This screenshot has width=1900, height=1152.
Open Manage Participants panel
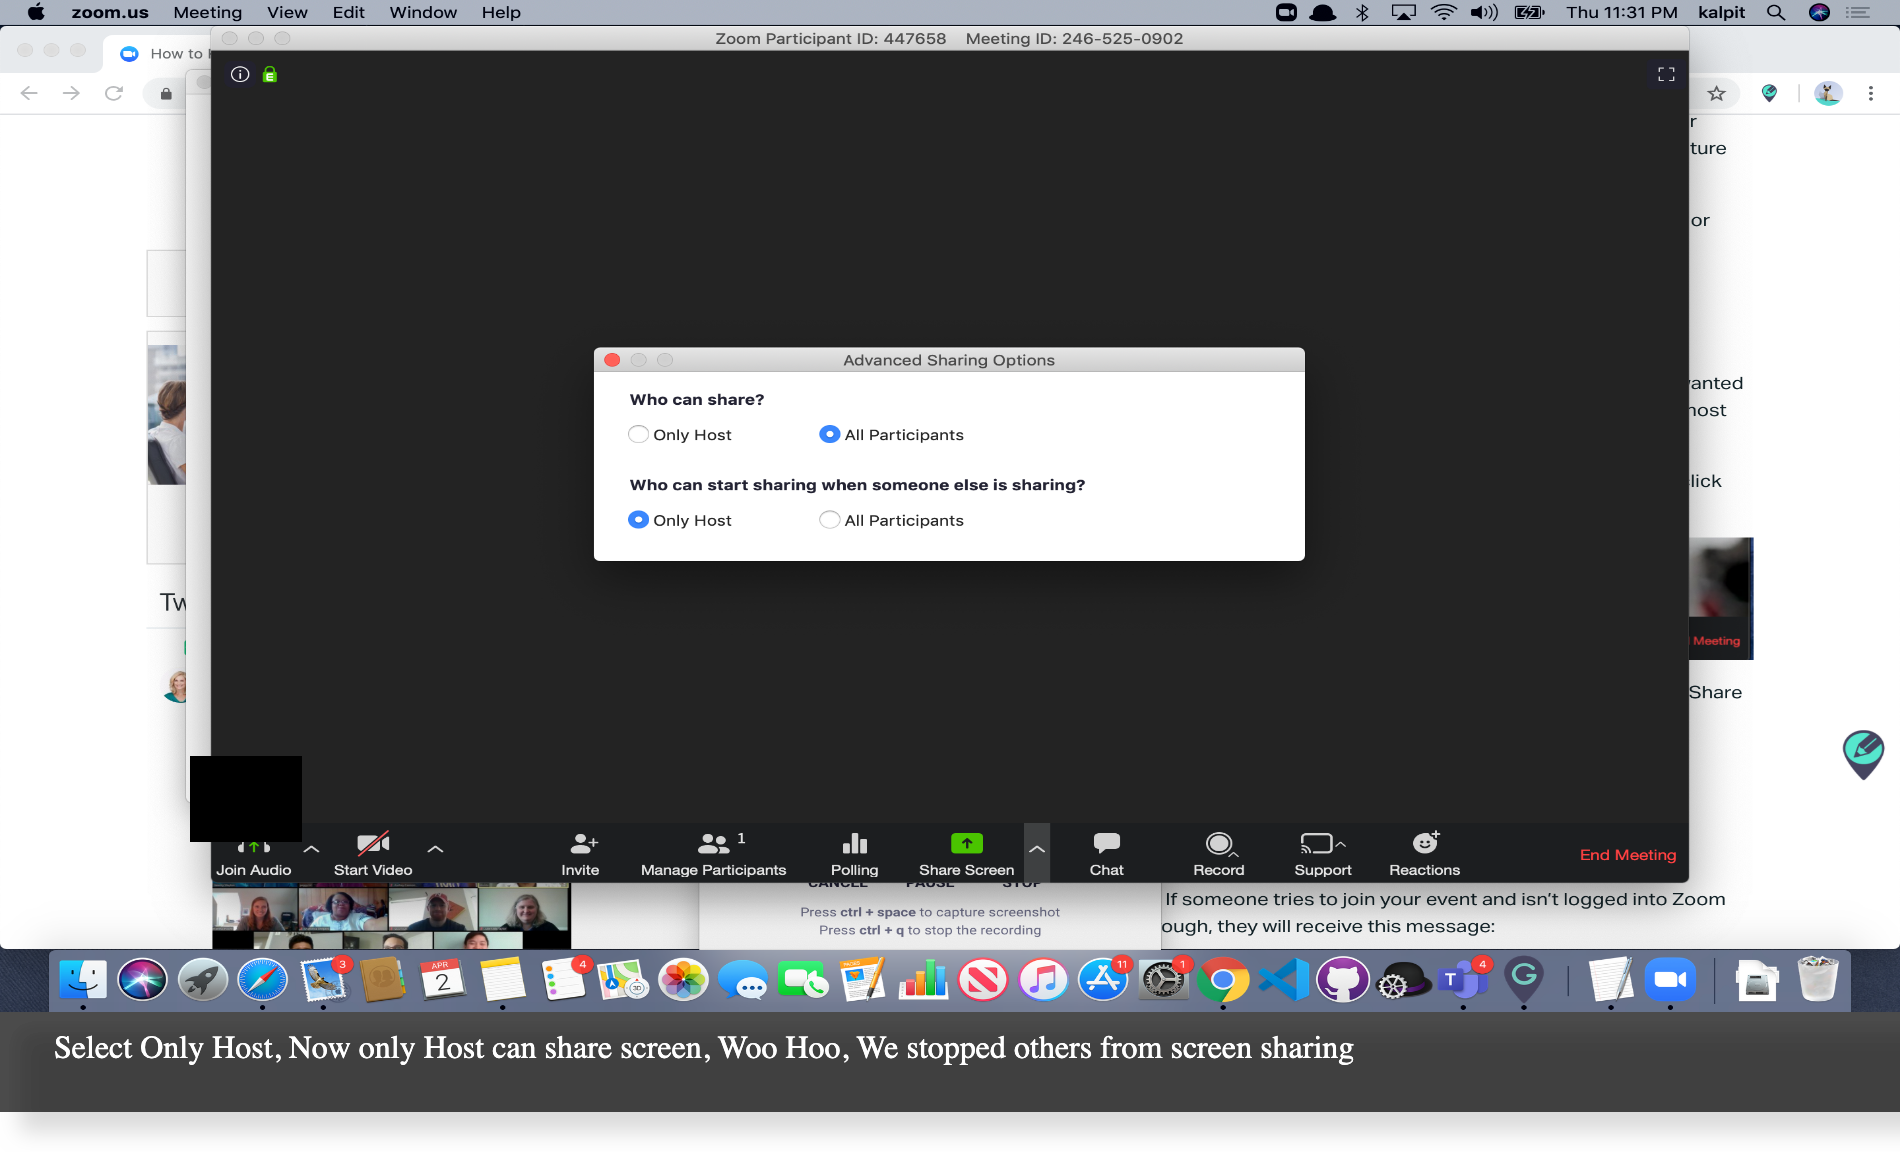tap(713, 845)
